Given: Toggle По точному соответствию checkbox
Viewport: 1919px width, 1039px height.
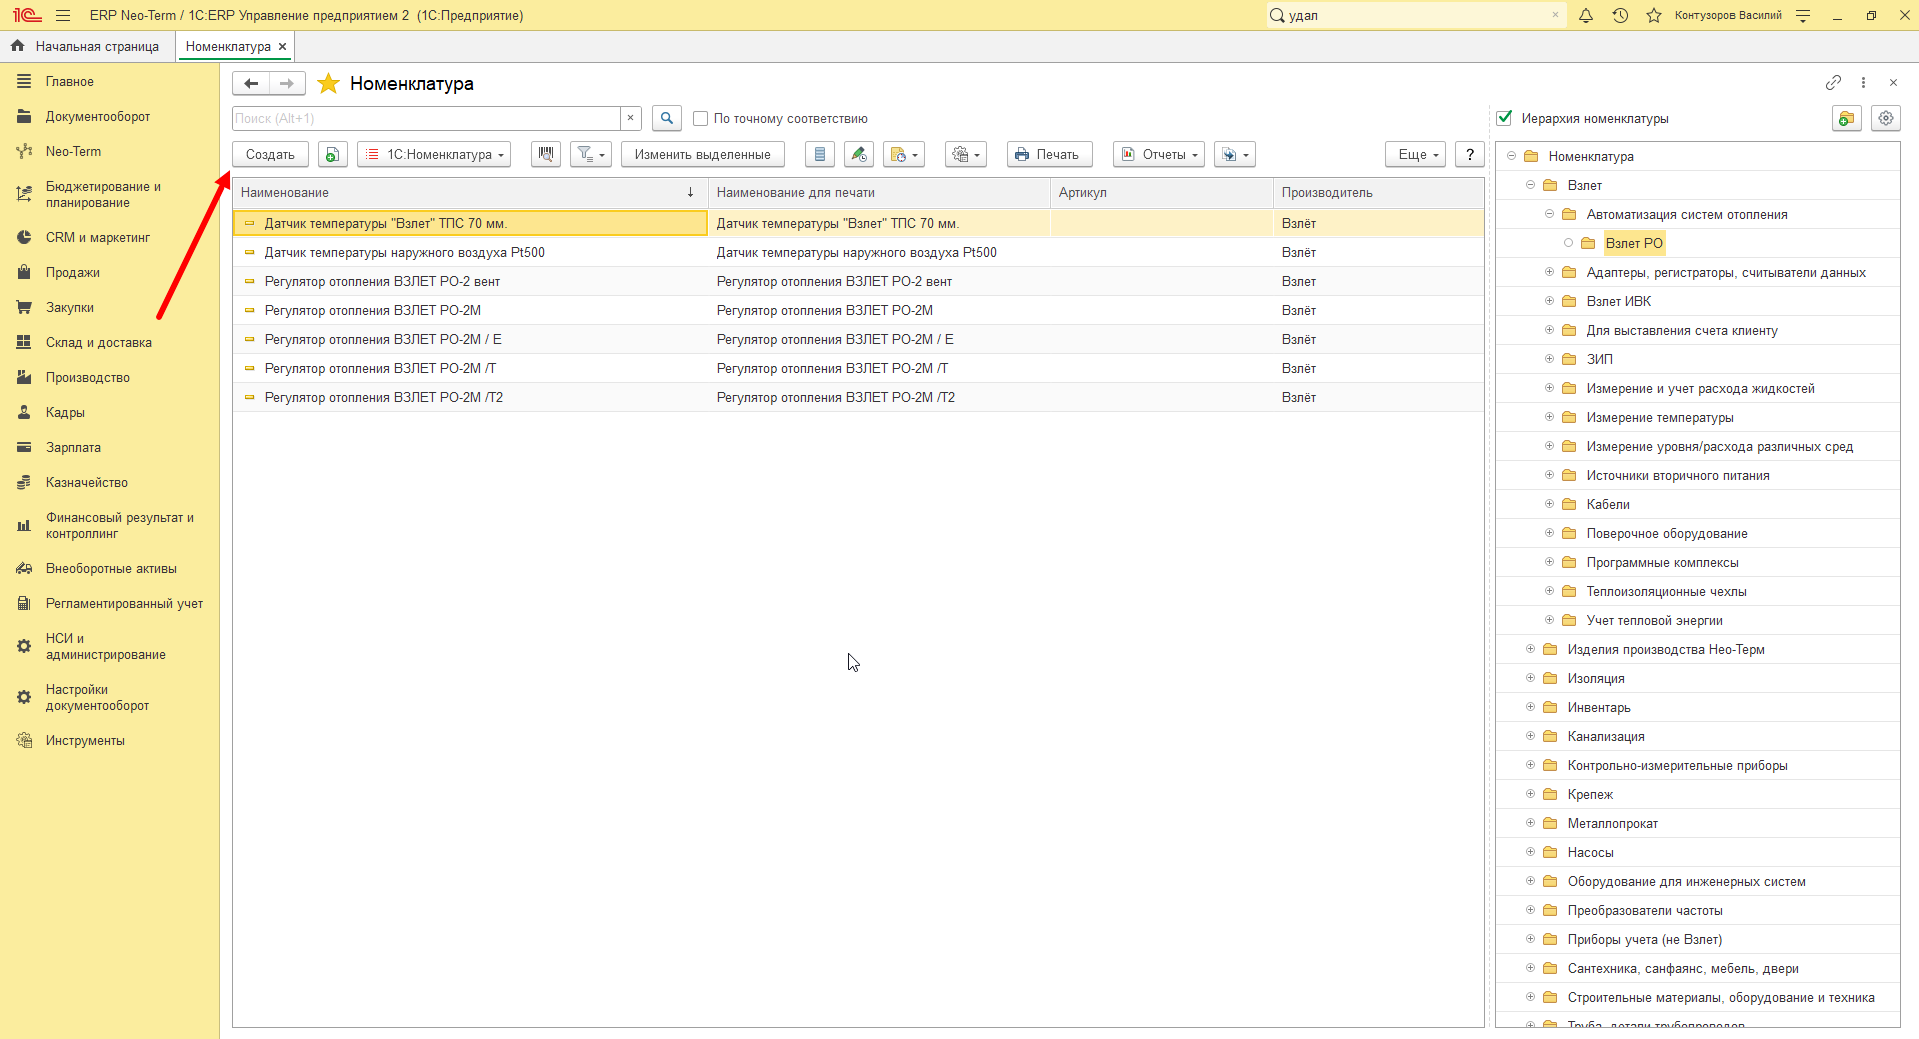Looking at the screenshot, I should pyautogui.click(x=701, y=119).
